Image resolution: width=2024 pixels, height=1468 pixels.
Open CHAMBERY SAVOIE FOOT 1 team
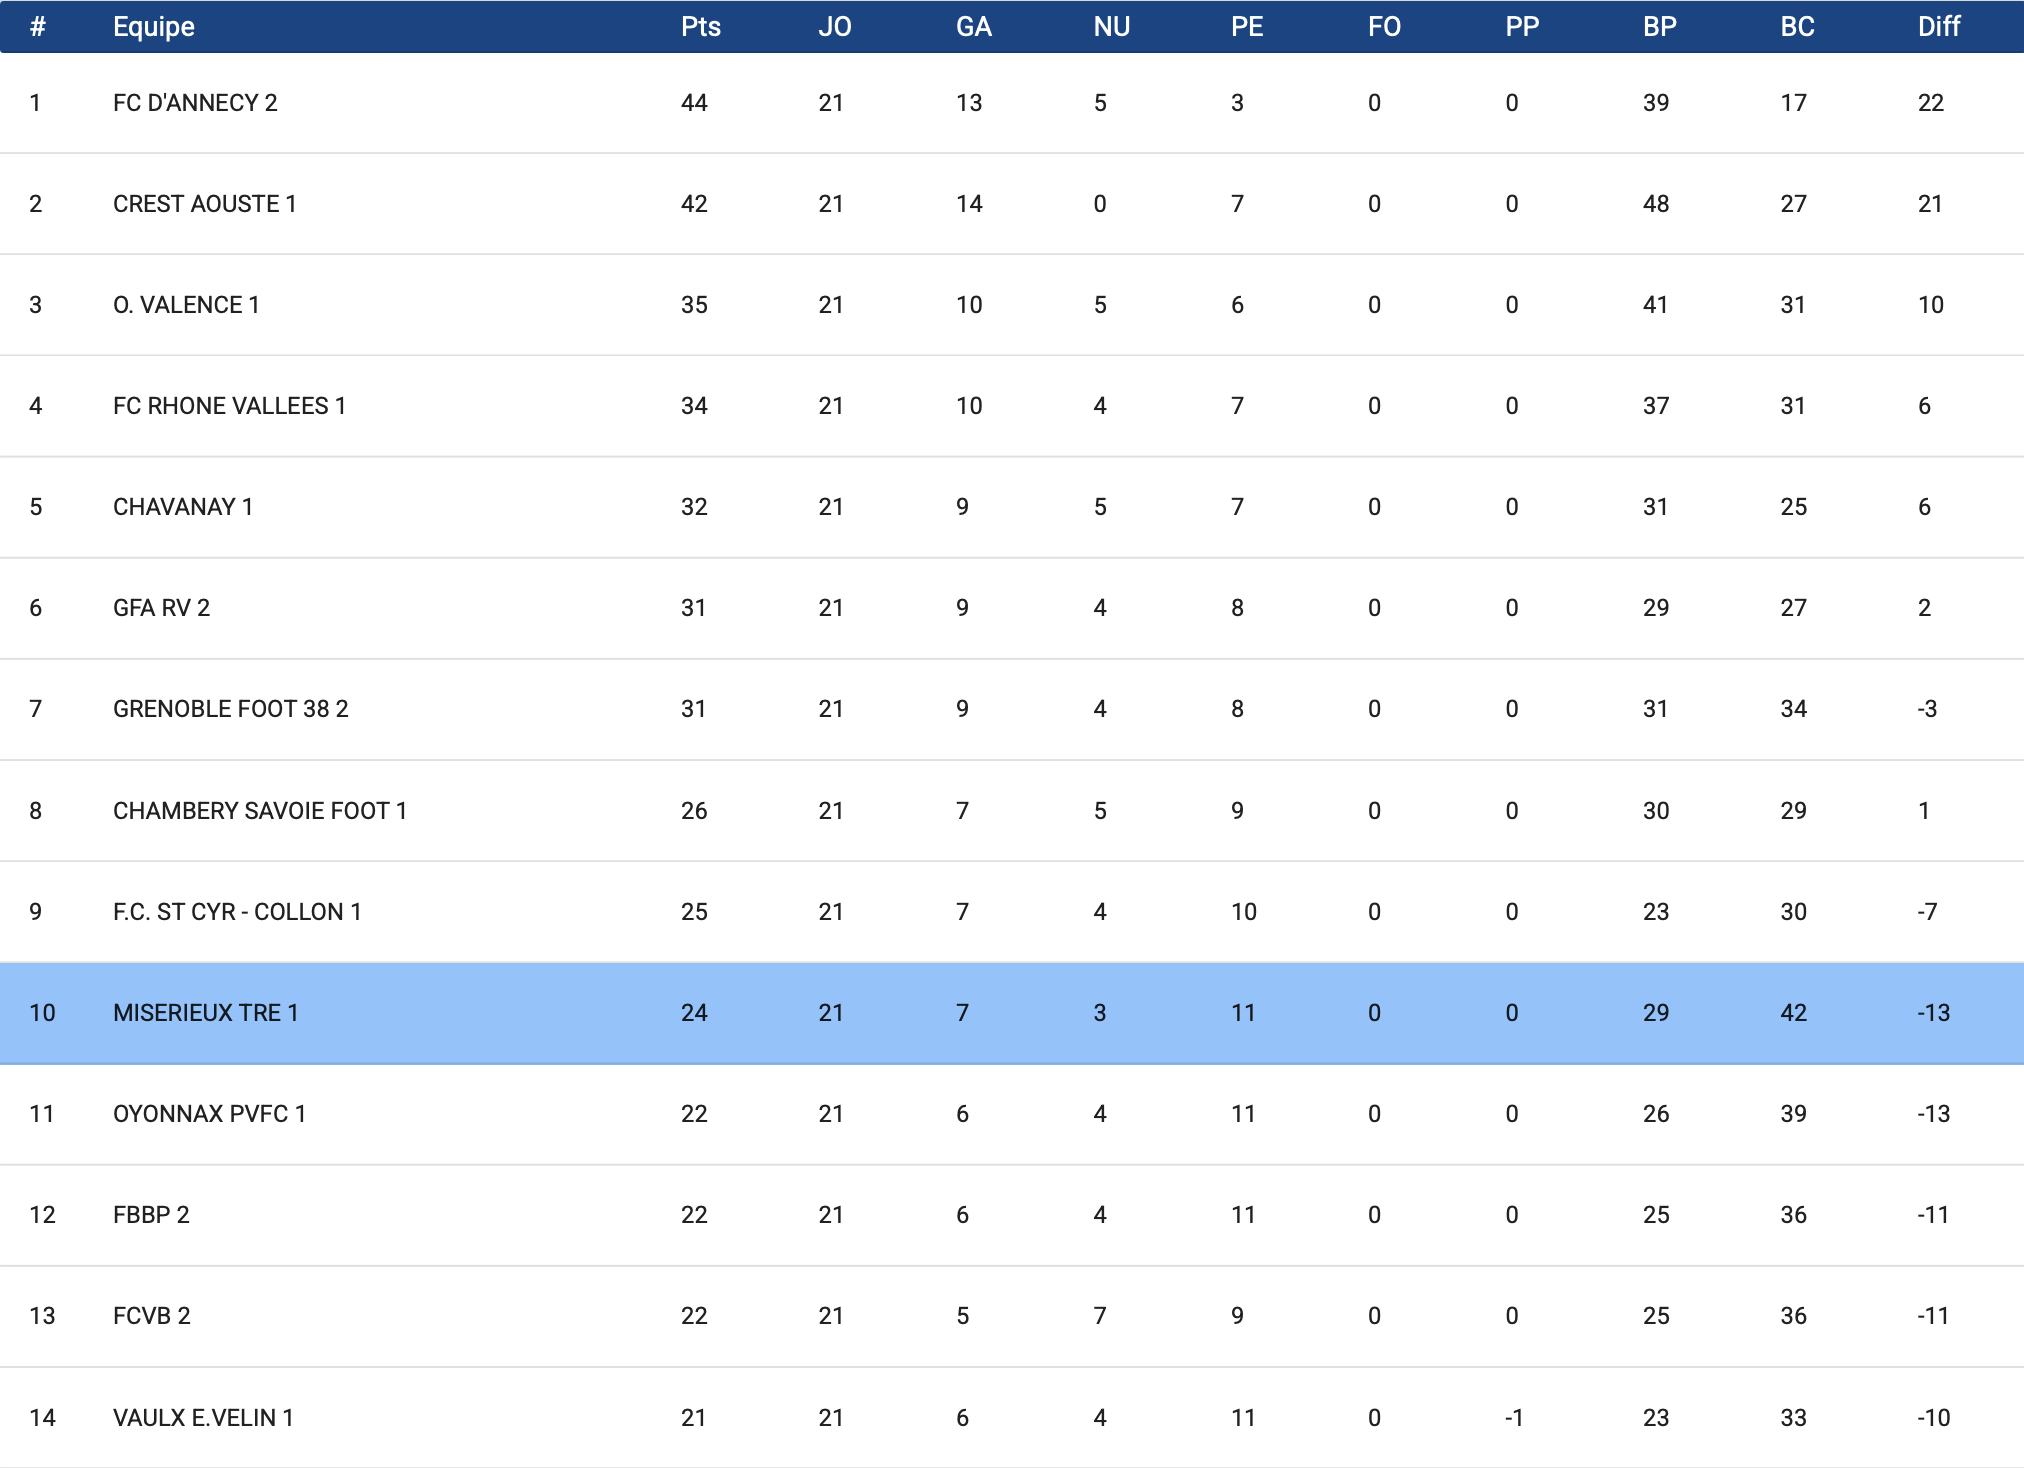click(260, 811)
